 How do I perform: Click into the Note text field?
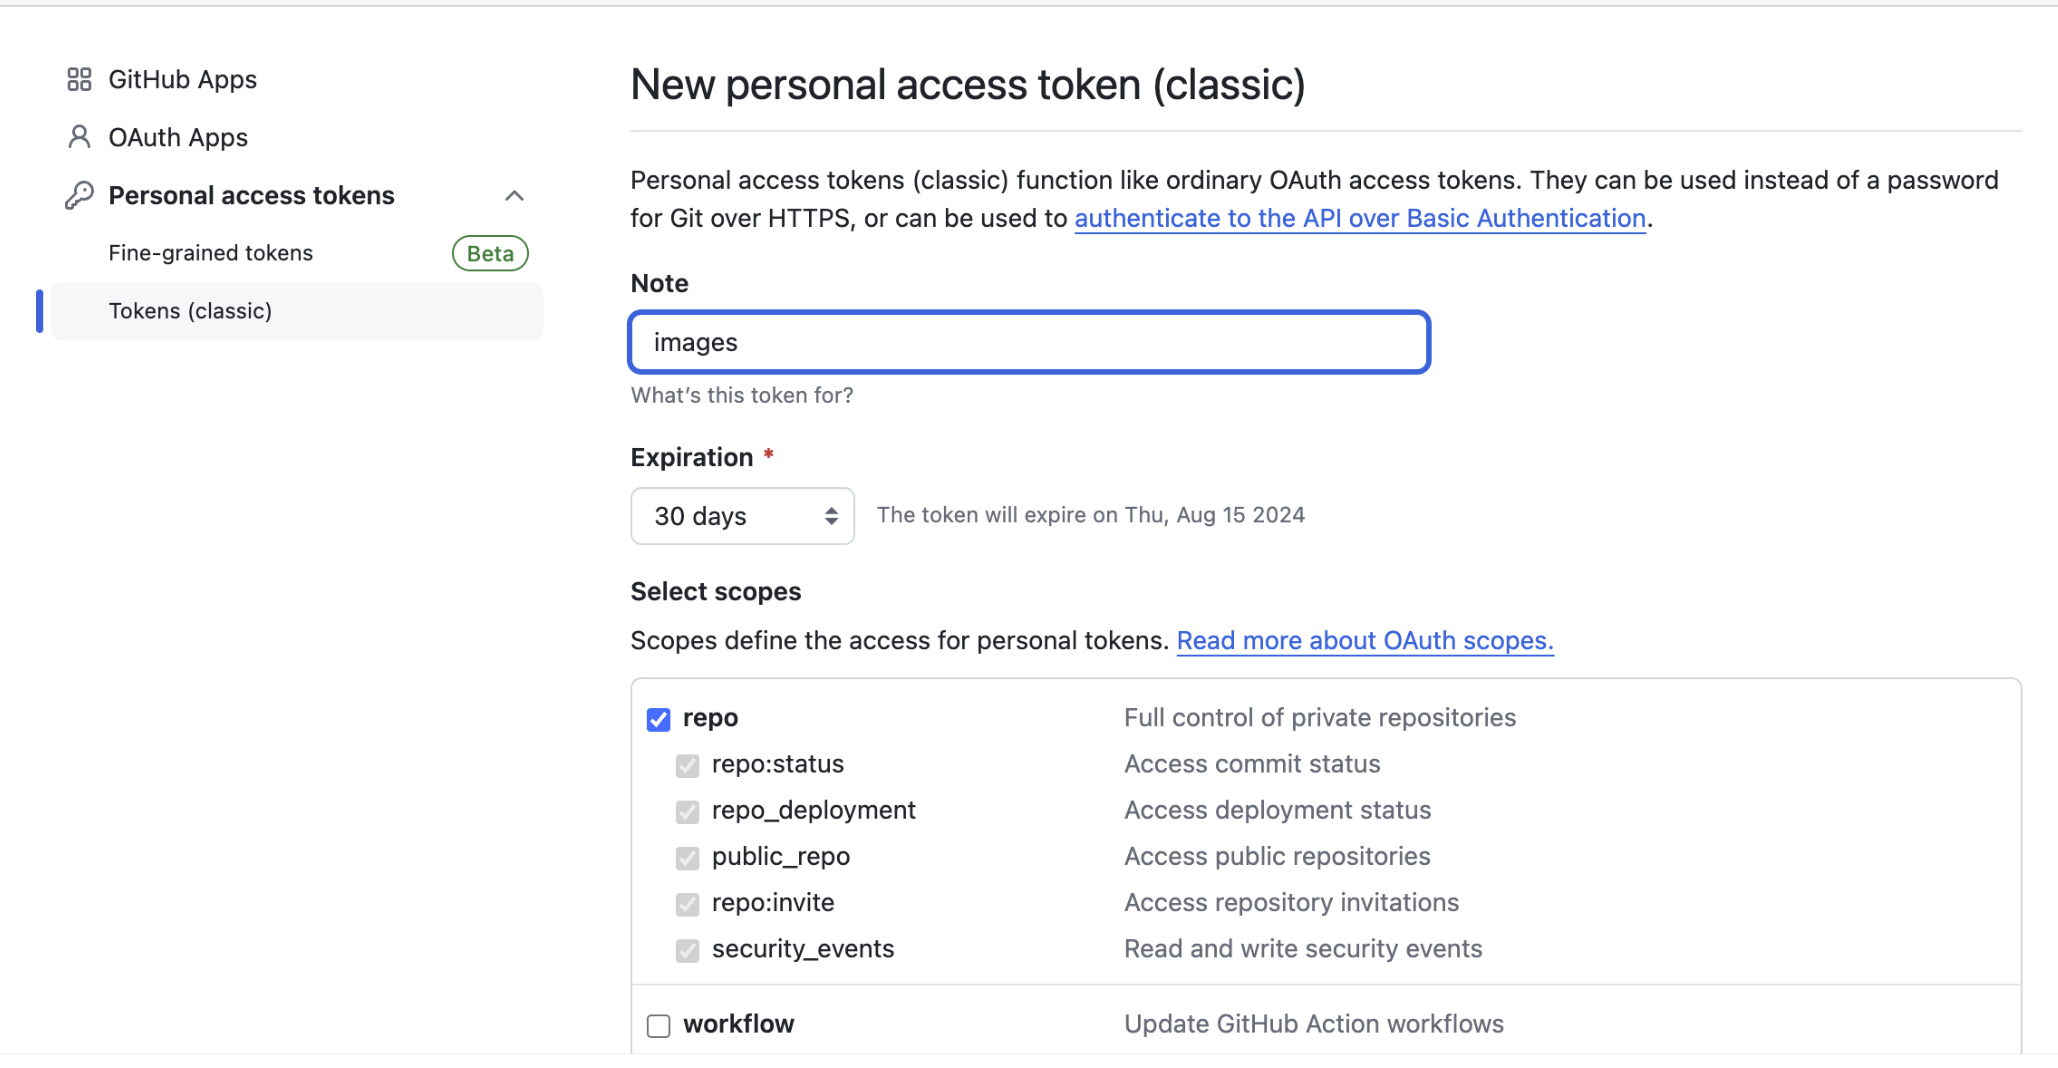pos(1029,342)
